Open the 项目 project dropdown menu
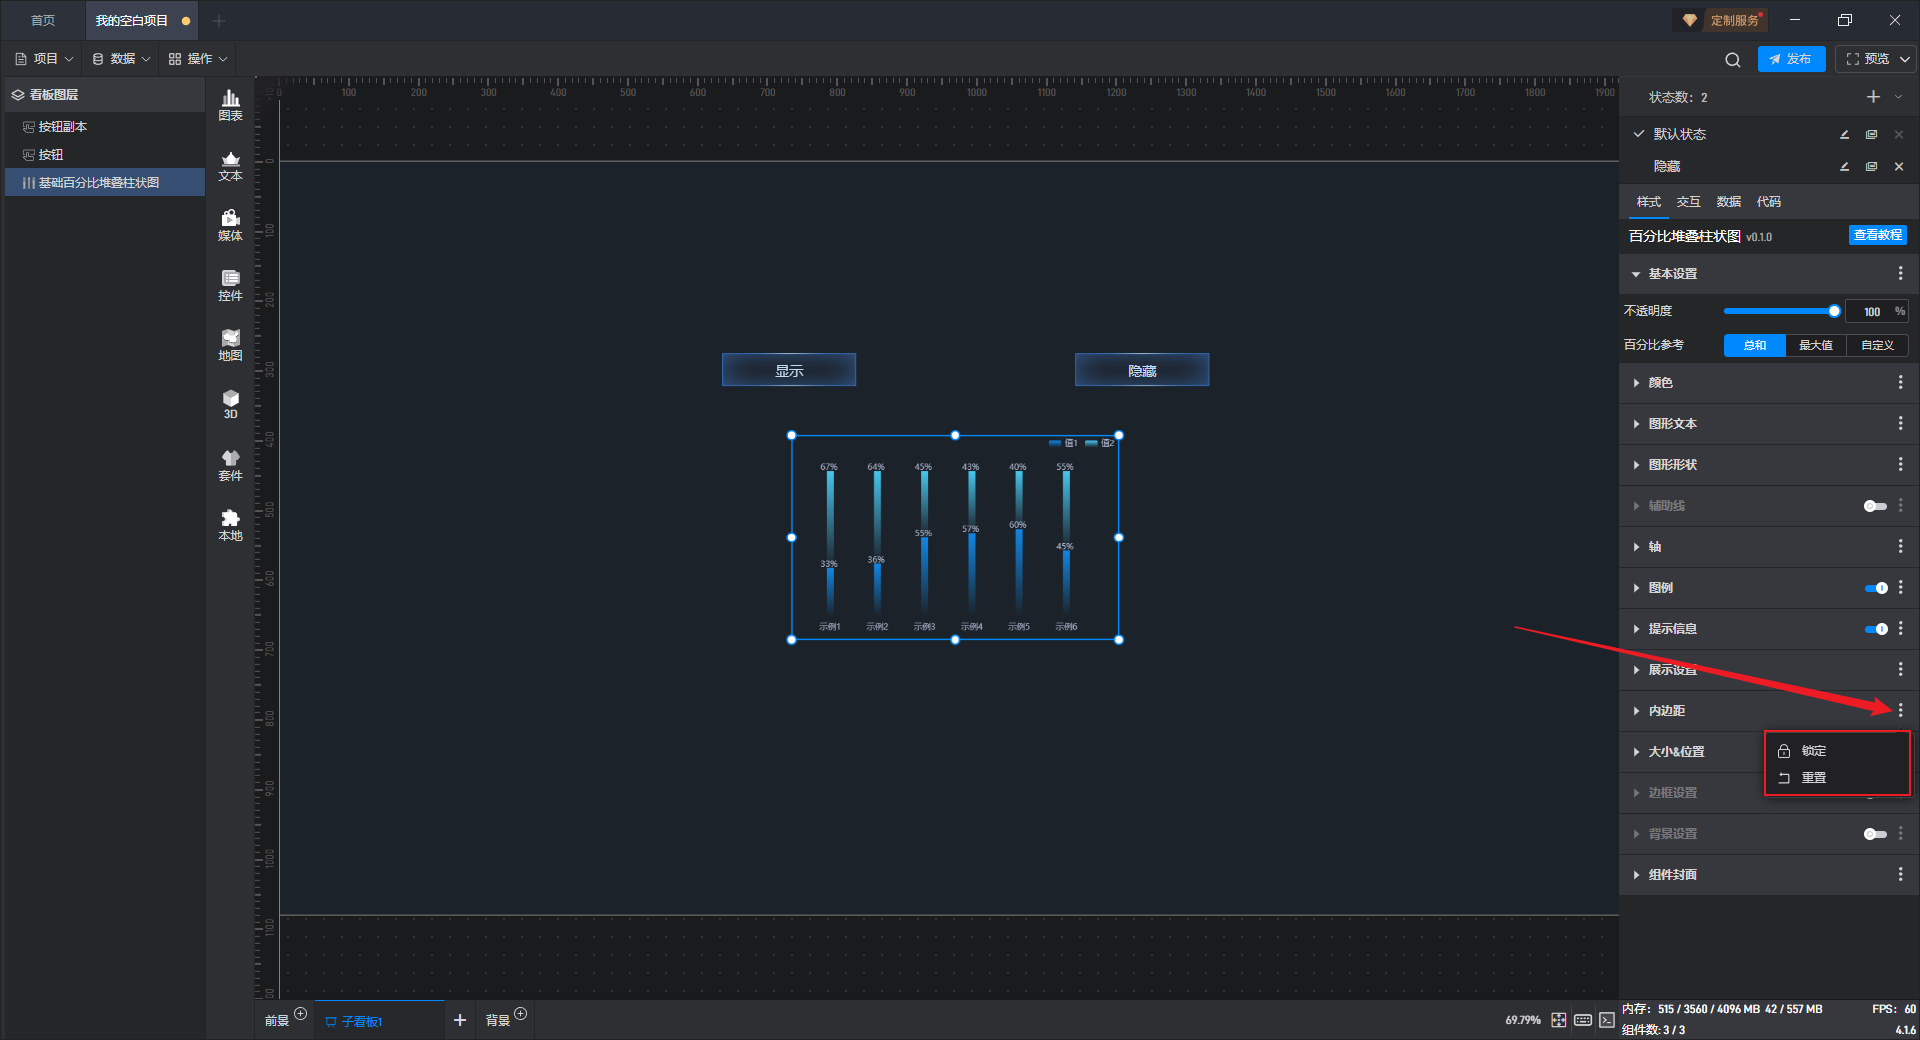Screen dimensions: 1920x1040 point(45,59)
